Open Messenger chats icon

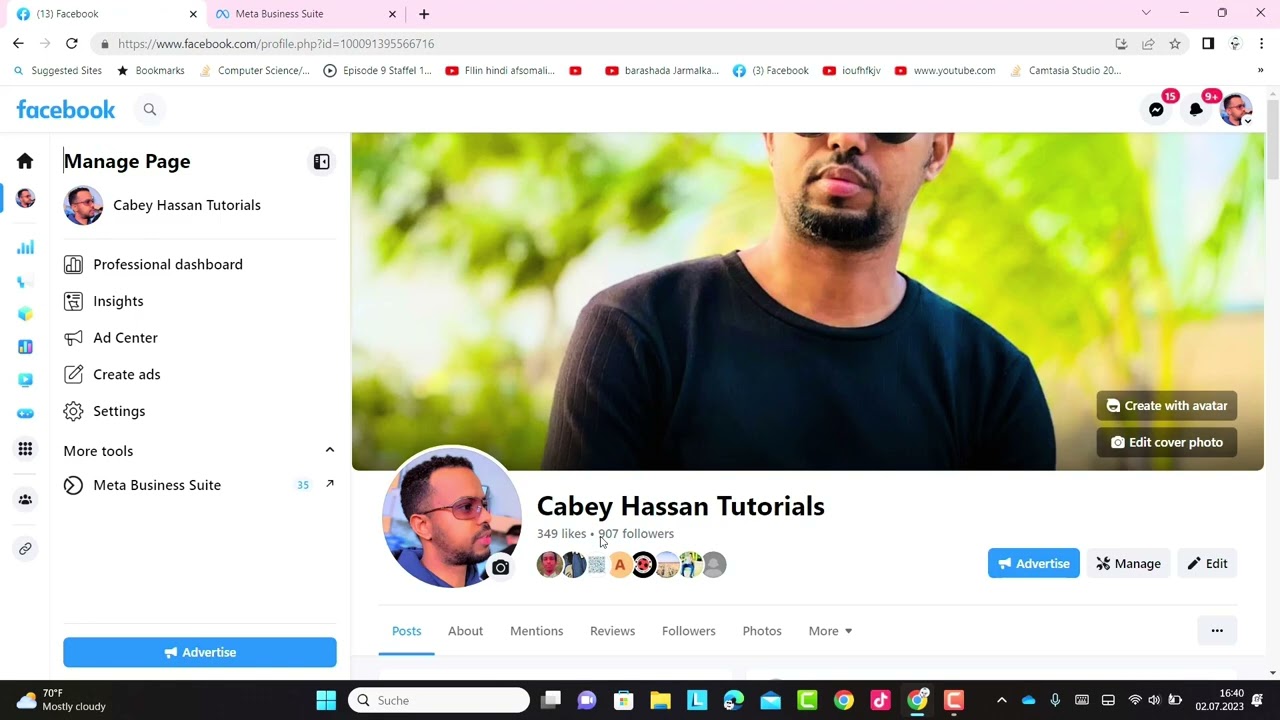tap(1156, 110)
